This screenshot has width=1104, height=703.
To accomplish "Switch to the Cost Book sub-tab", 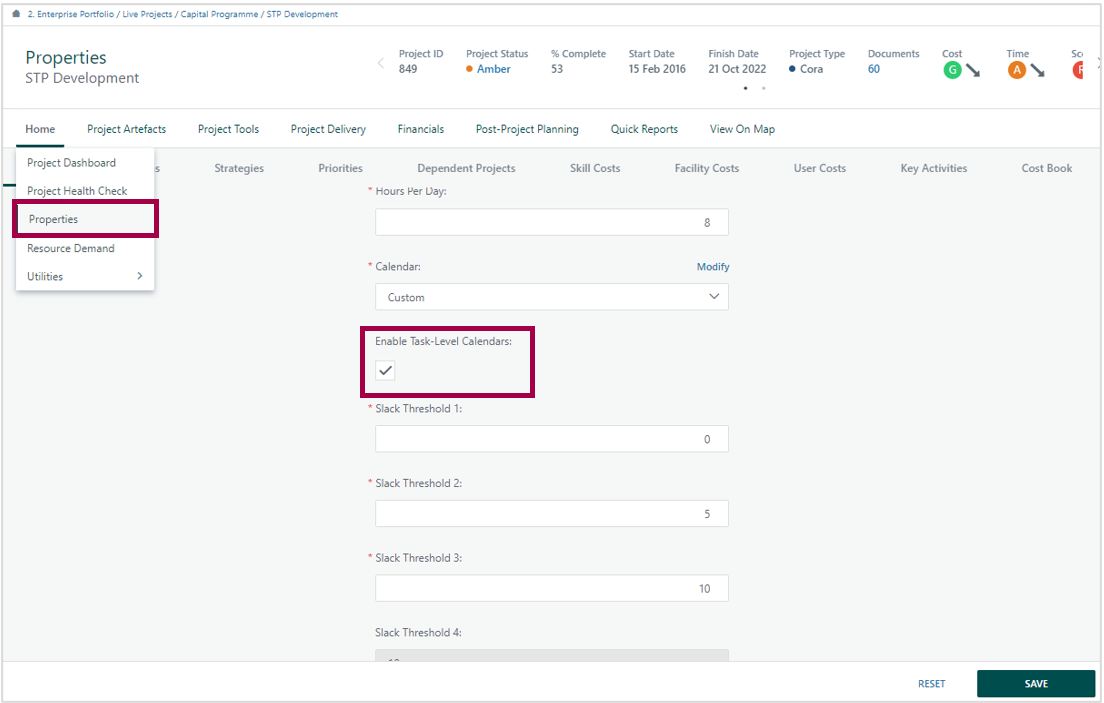I will pos(1047,168).
